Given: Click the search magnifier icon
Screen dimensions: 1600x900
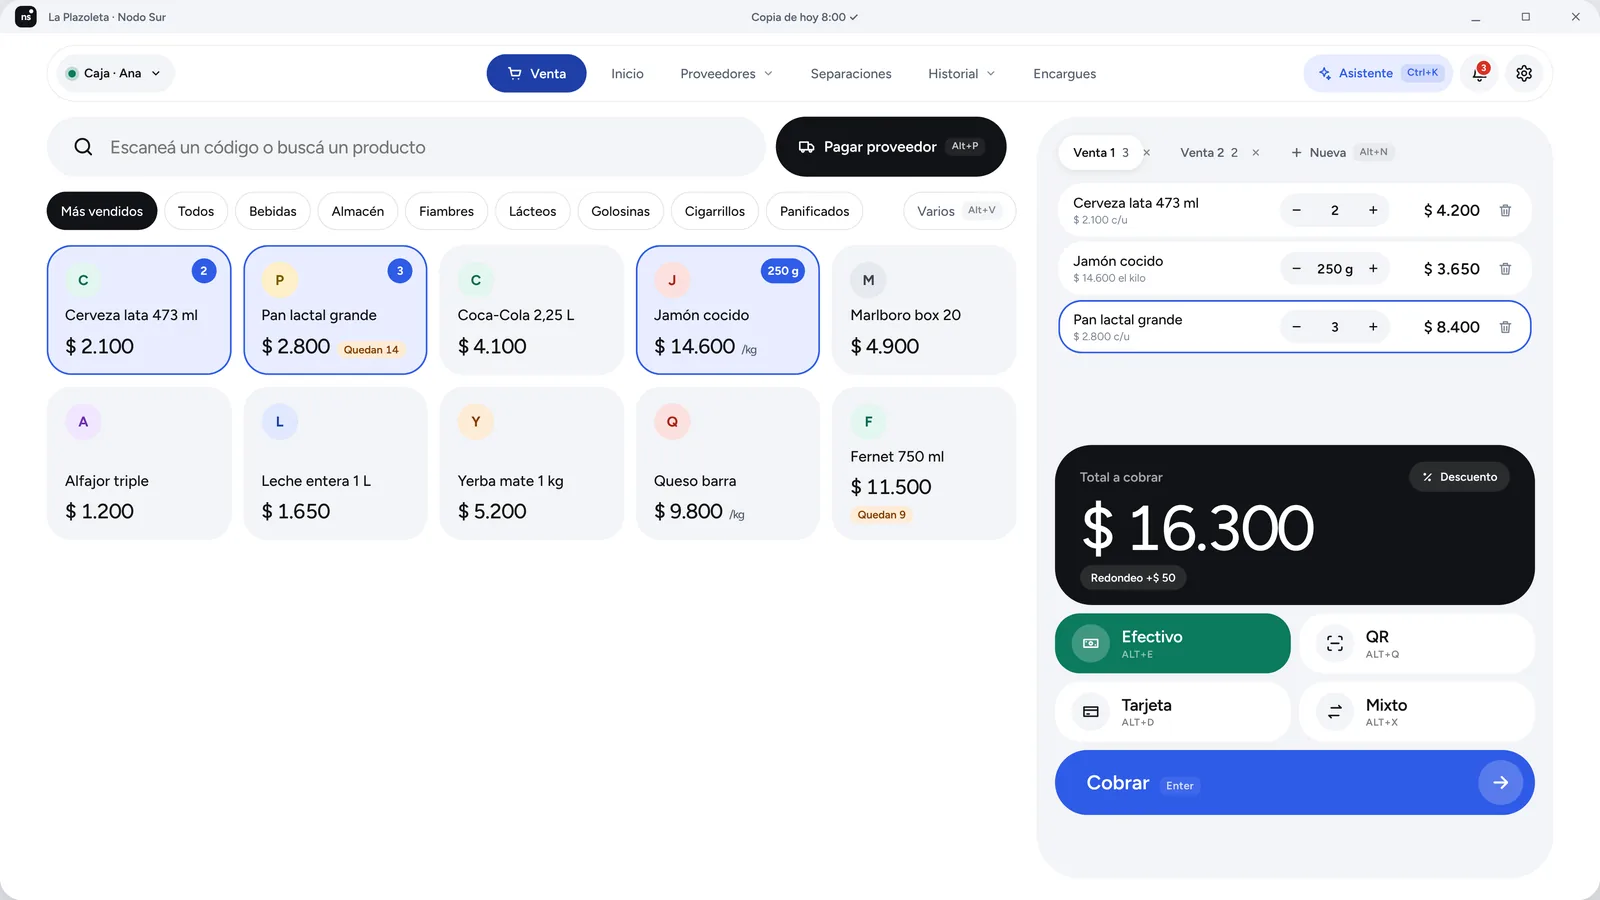Looking at the screenshot, I should pyautogui.click(x=84, y=147).
